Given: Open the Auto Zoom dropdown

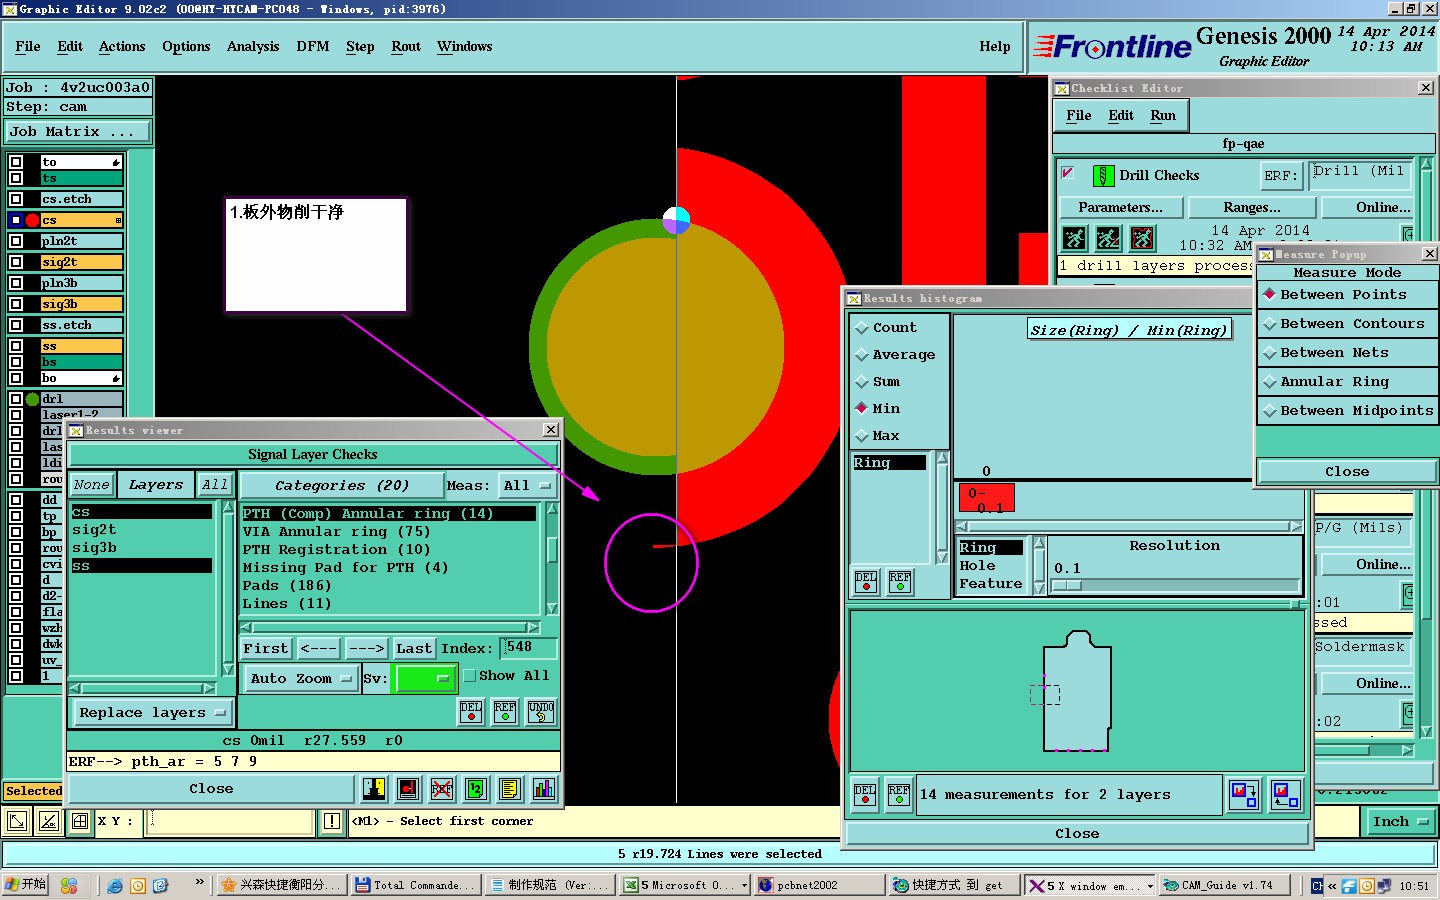Looking at the screenshot, I should pyautogui.click(x=301, y=678).
